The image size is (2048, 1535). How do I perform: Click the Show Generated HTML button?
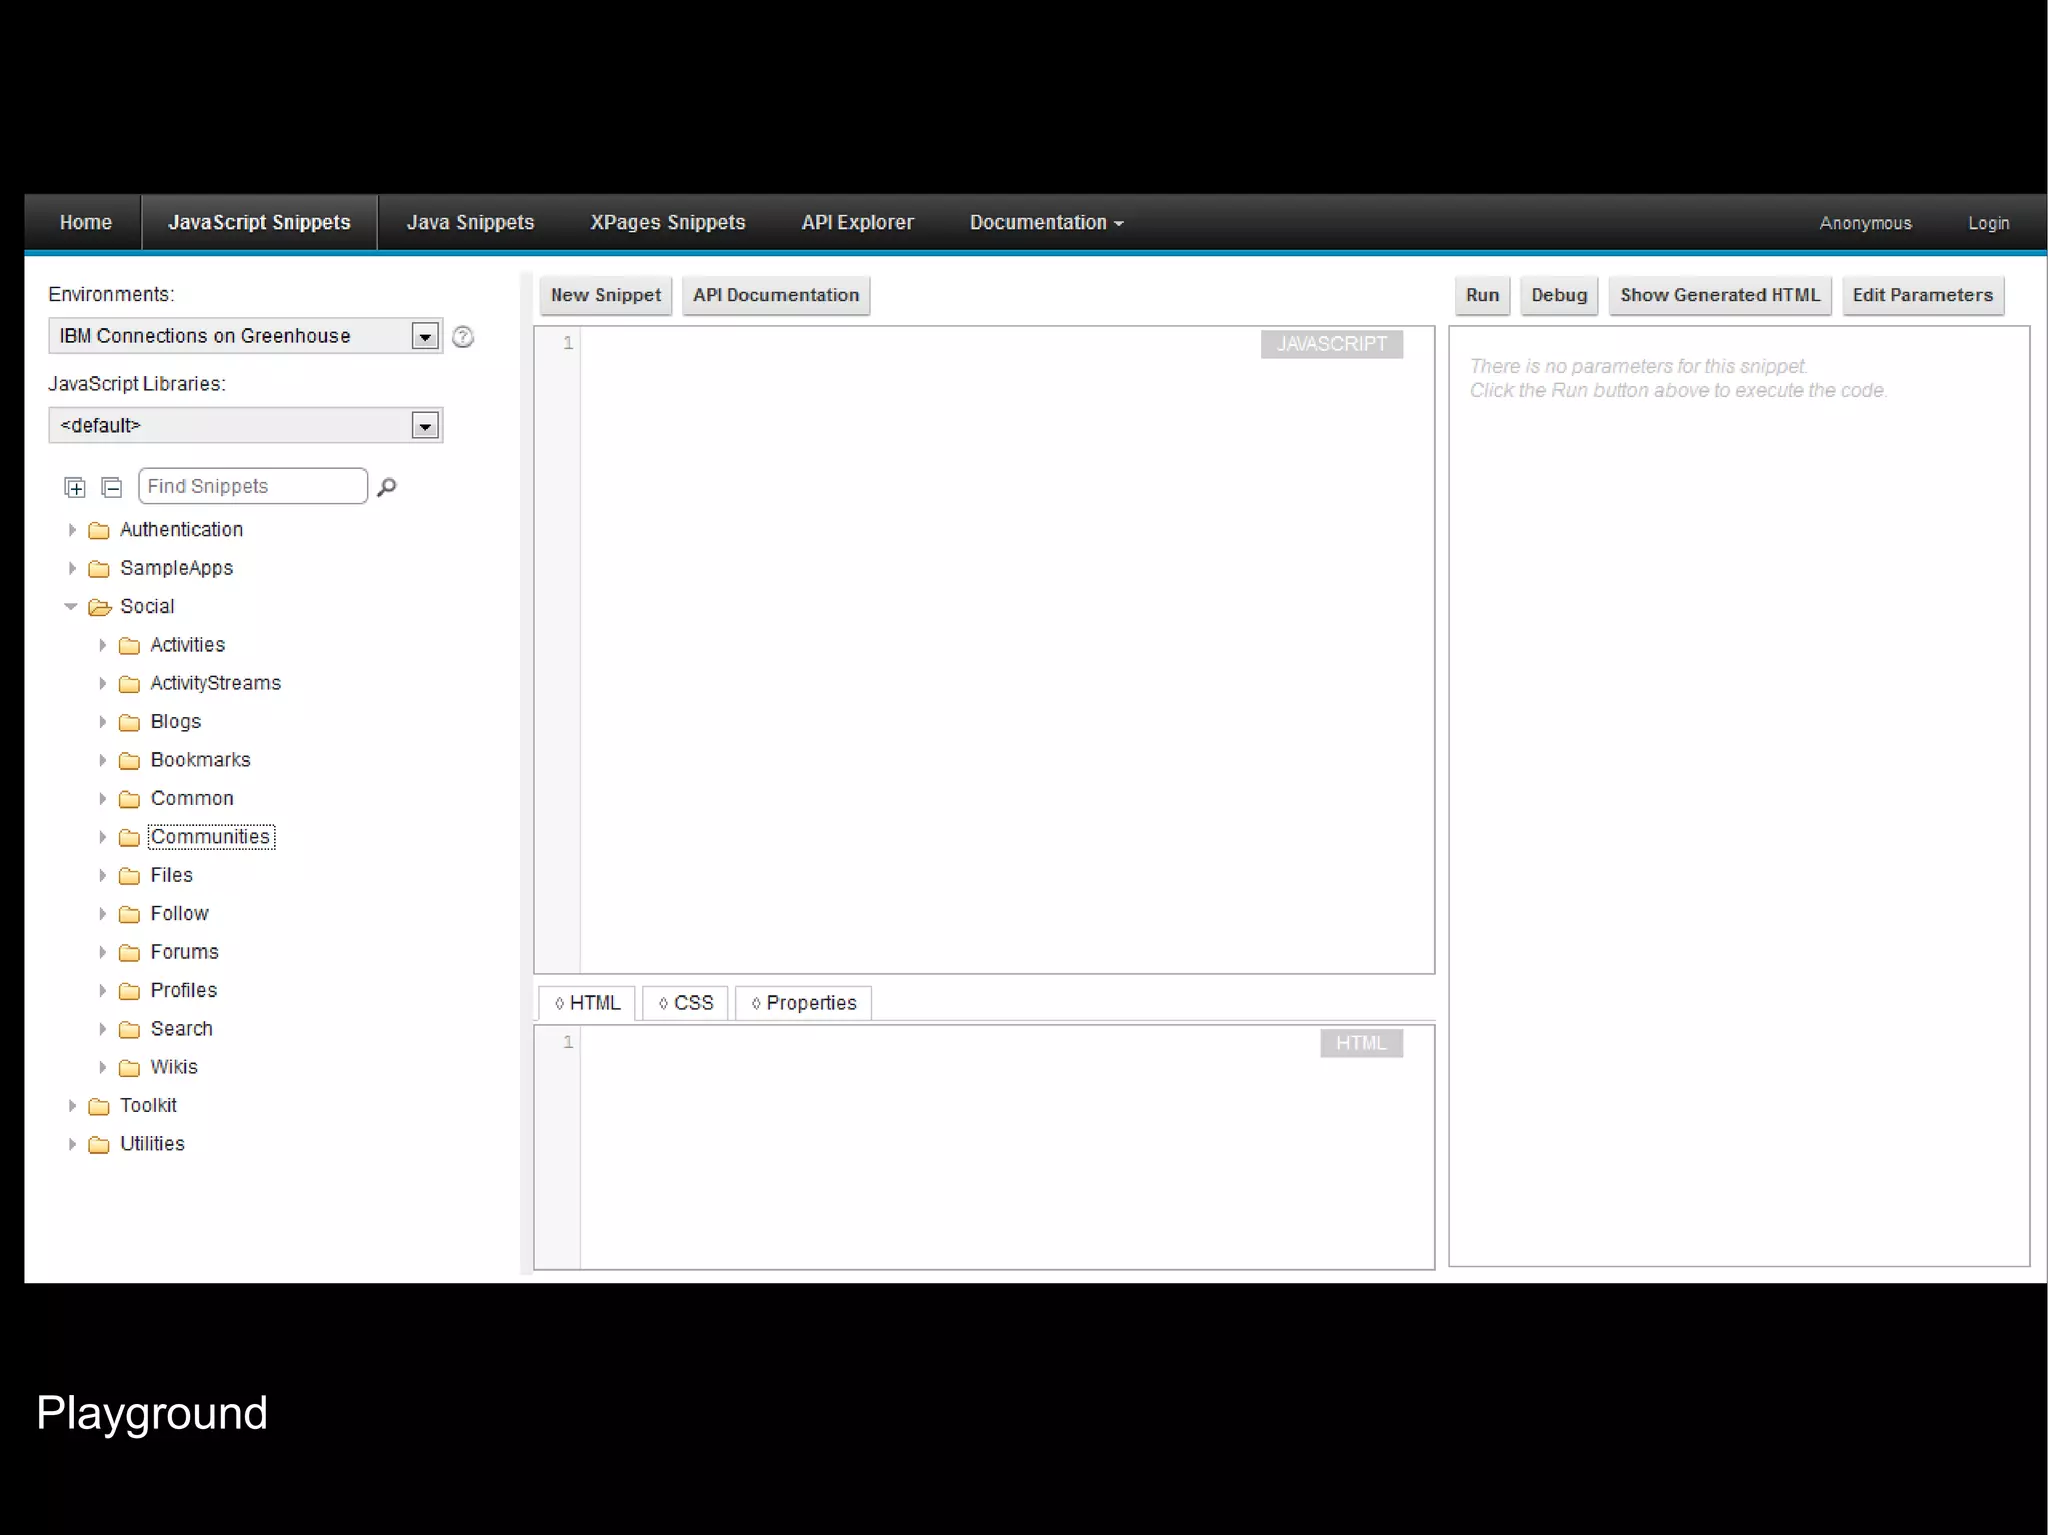pos(1719,295)
